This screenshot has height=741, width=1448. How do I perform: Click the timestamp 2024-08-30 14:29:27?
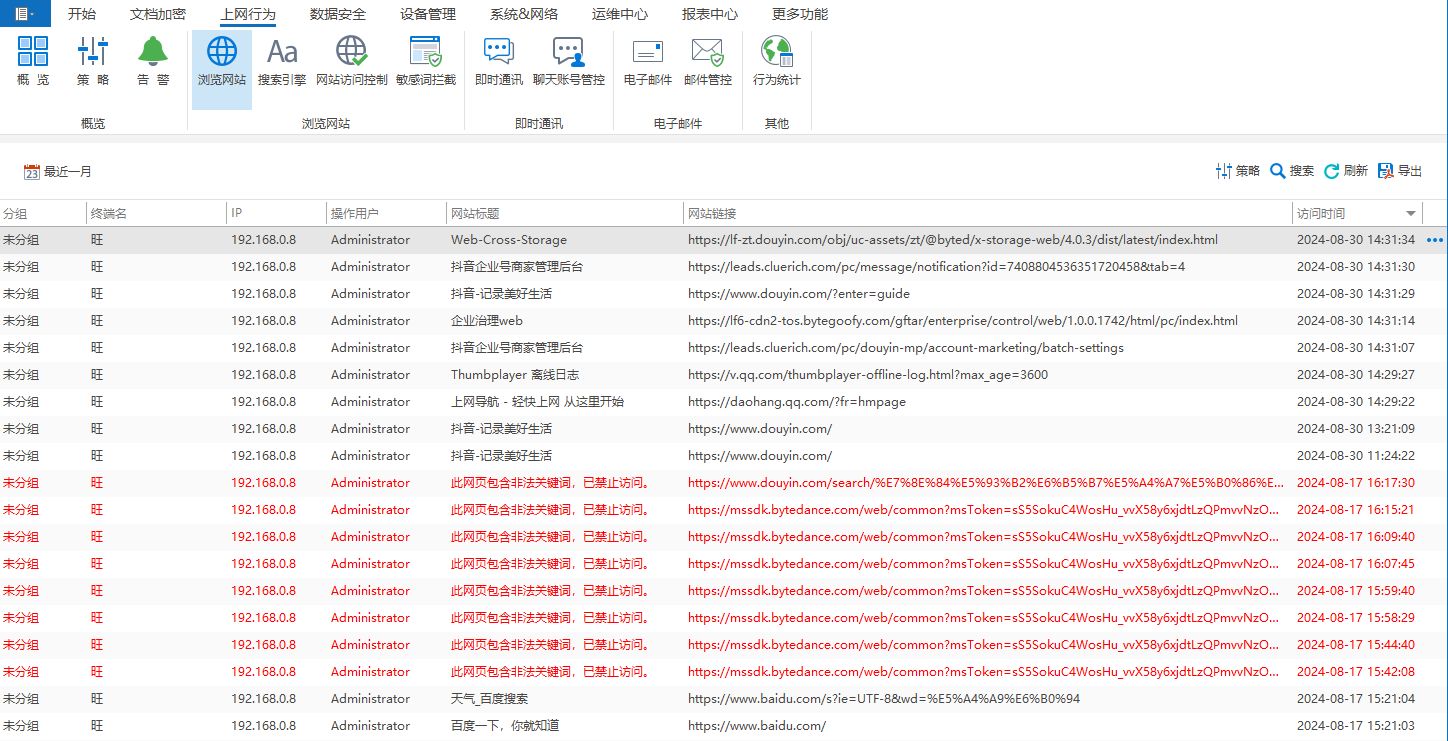1356,375
